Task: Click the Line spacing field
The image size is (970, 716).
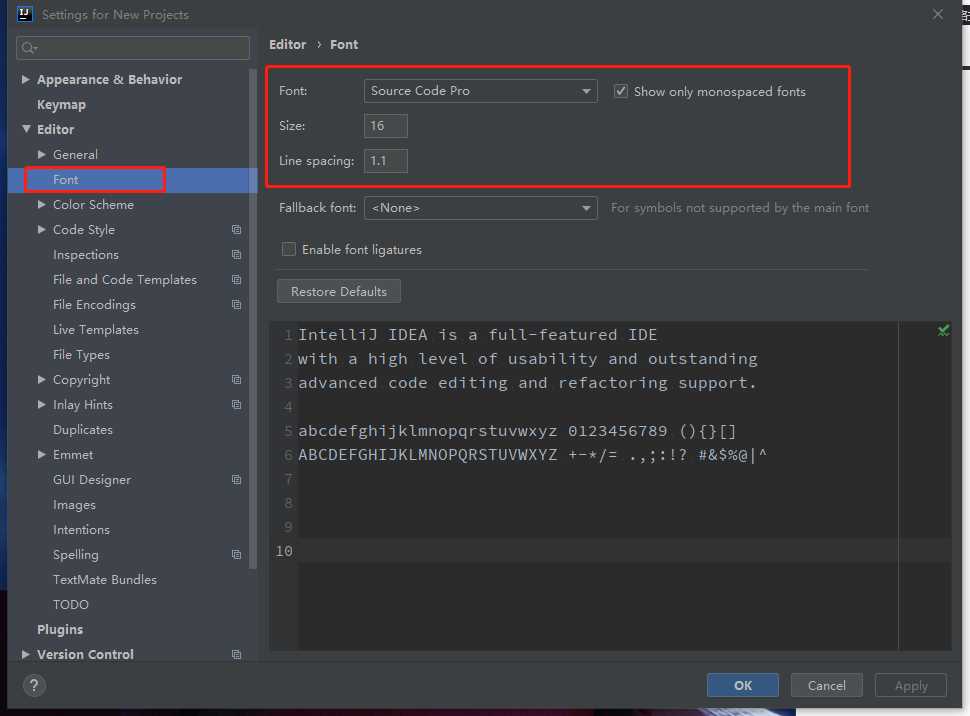Action: pos(385,161)
